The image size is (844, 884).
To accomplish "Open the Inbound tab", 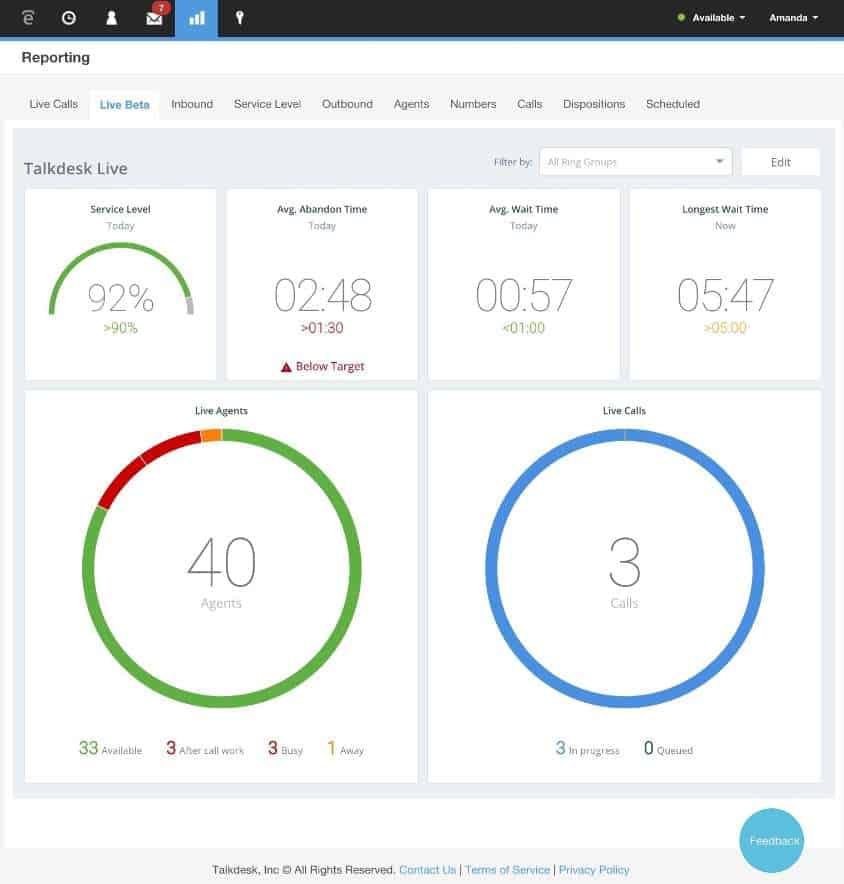I will pyautogui.click(x=192, y=104).
